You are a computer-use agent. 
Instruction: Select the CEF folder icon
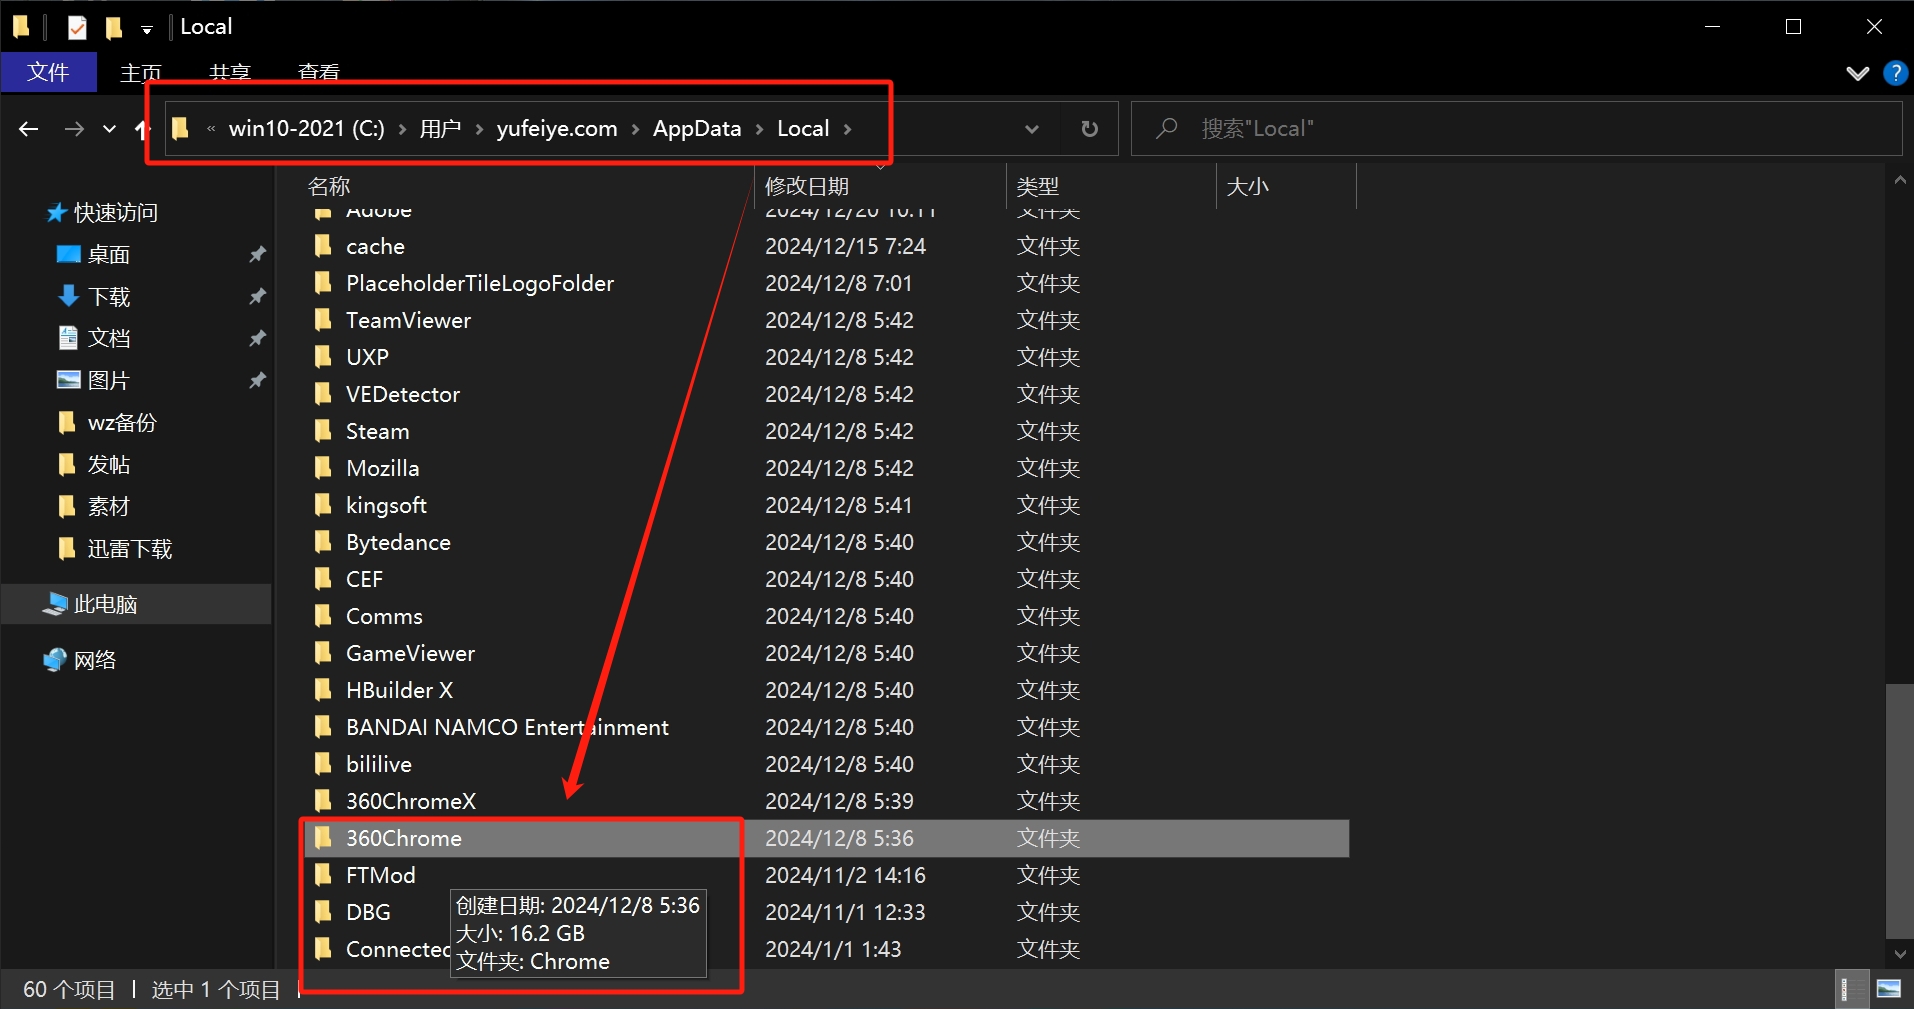(x=322, y=578)
